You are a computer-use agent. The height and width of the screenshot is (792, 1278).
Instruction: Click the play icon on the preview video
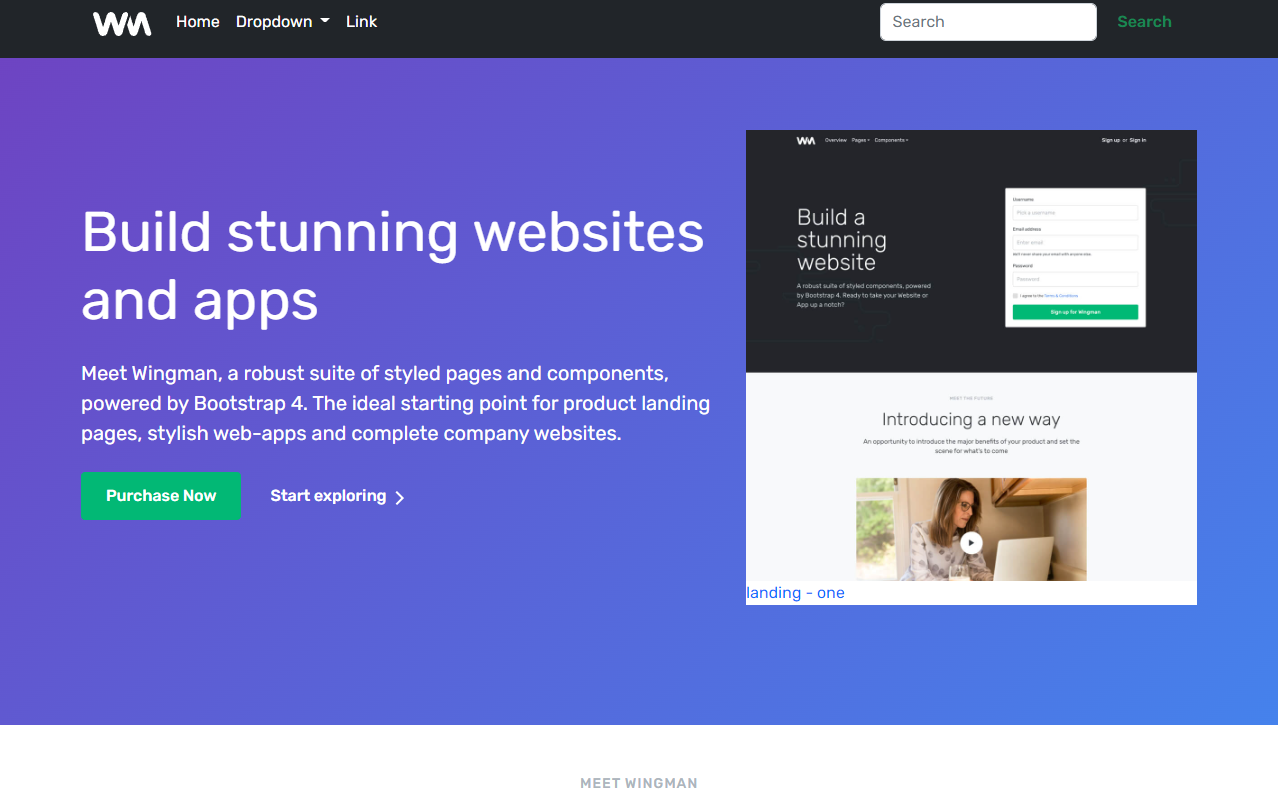pyautogui.click(x=971, y=543)
